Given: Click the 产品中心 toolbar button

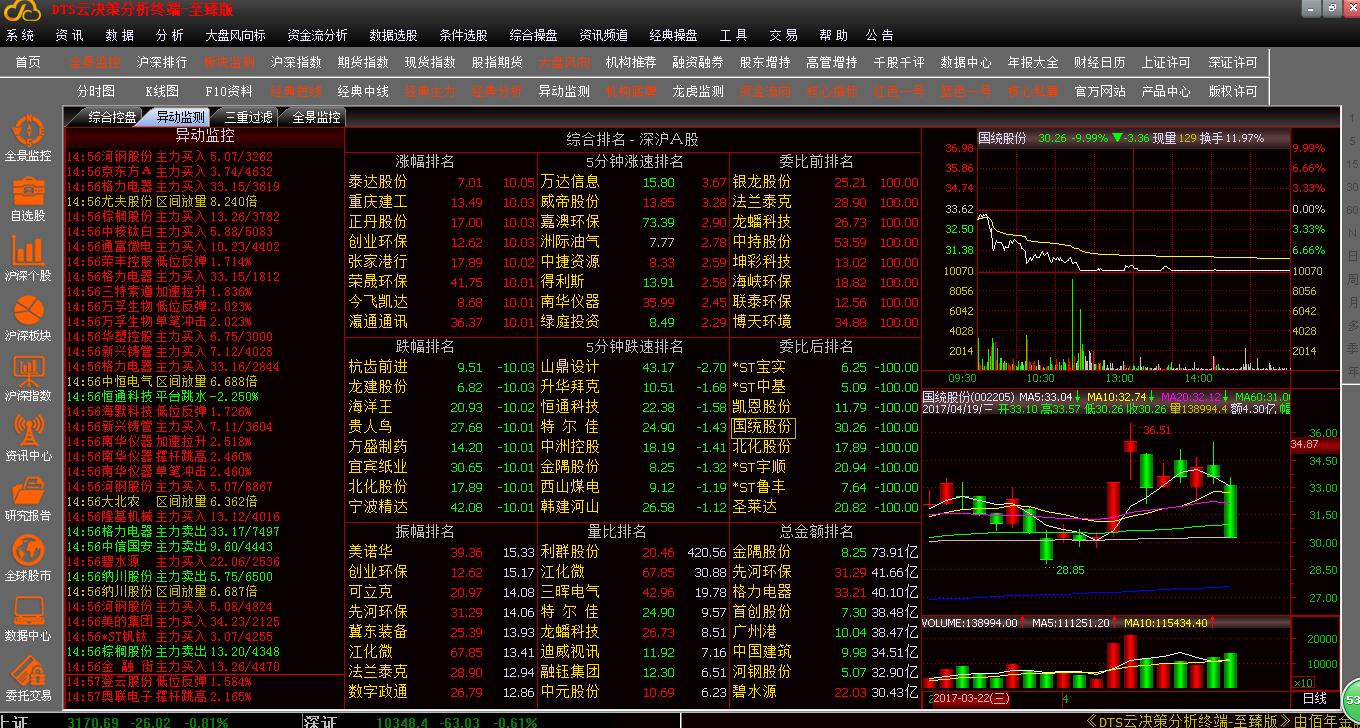Looking at the screenshot, I should click(1167, 91).
